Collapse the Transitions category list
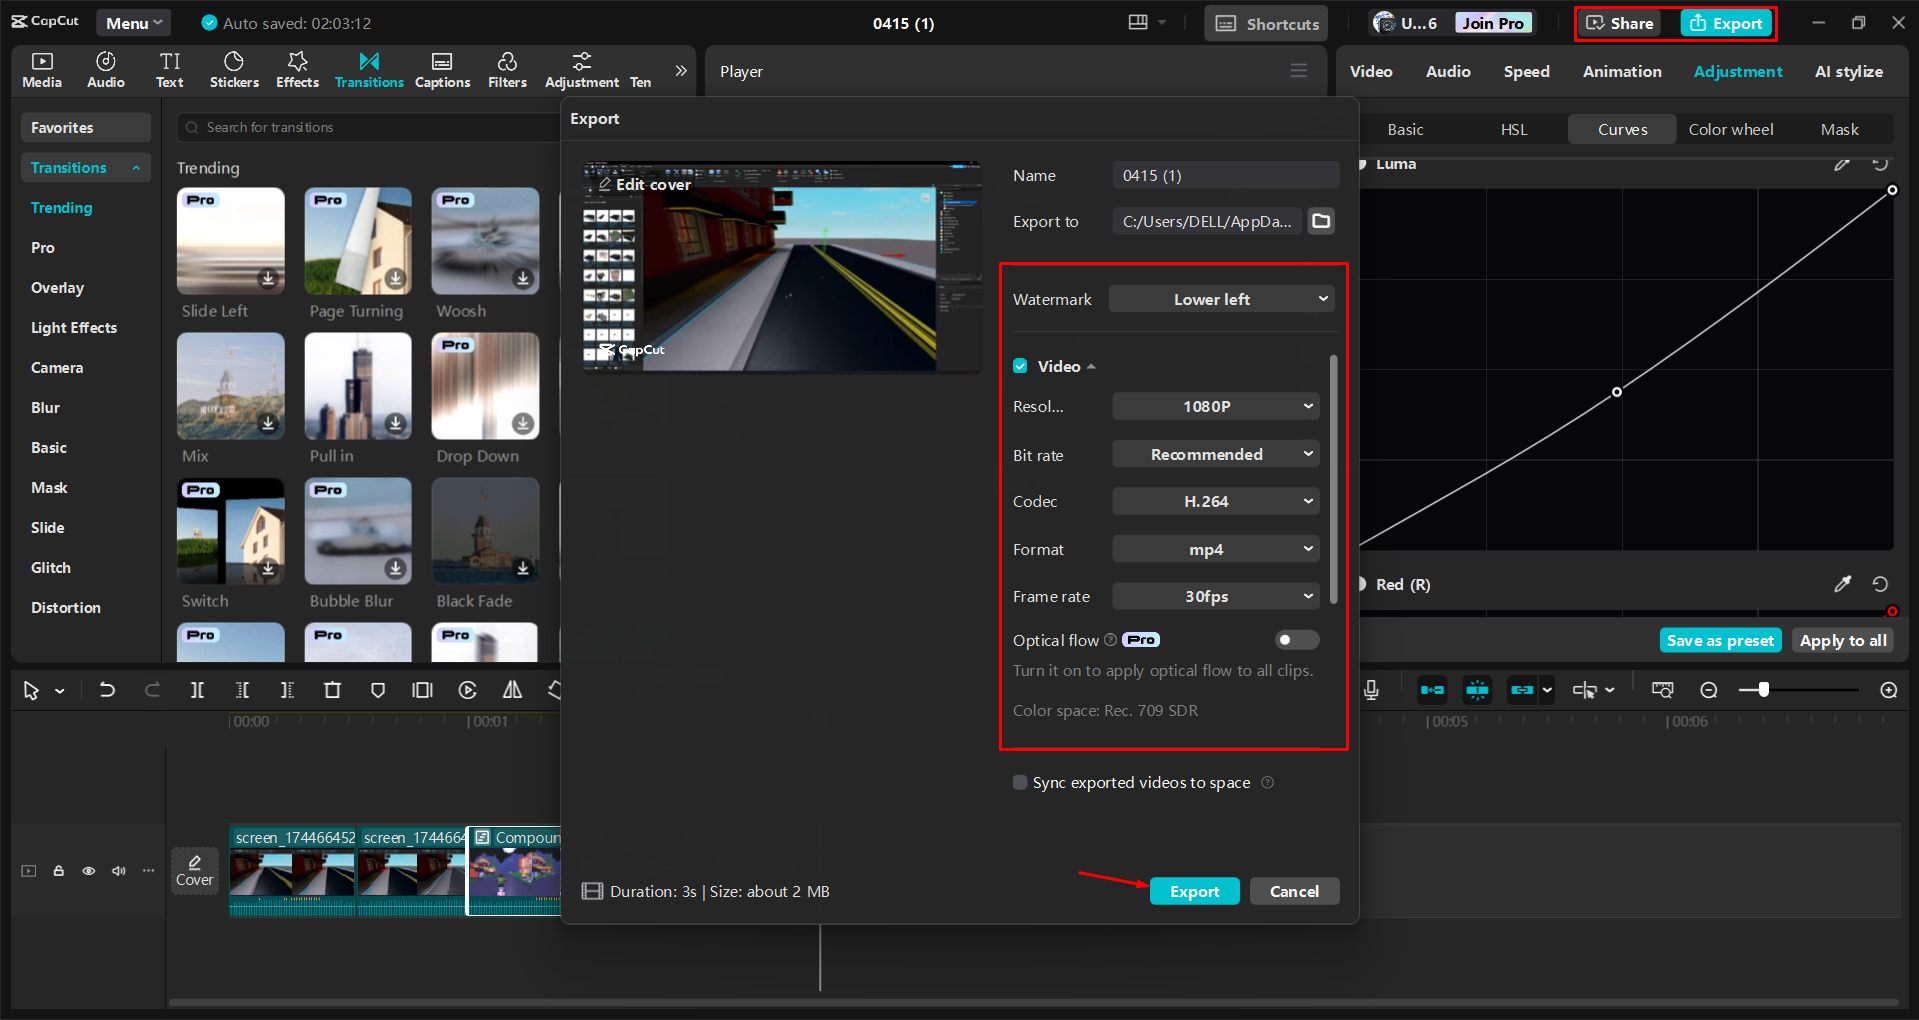The image size is (1919, 1020). coord(136,168)
